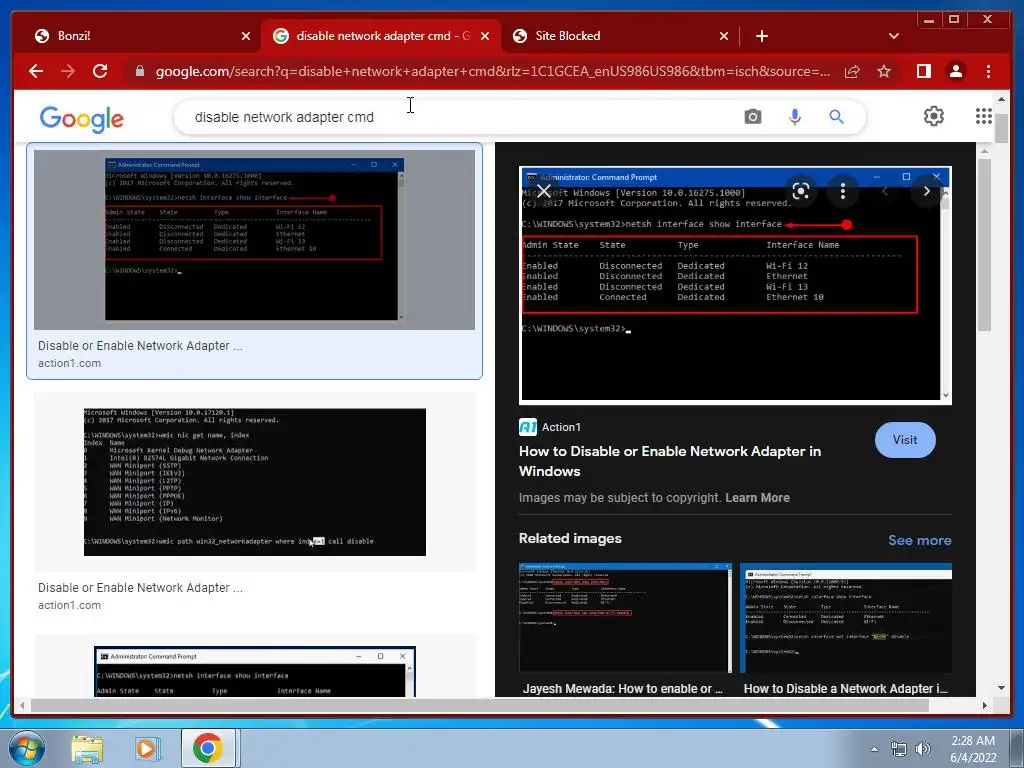The width and height of the screenshot is (1024, 768).
Task: Open more options for previewed image
Action: pos(842,191)
